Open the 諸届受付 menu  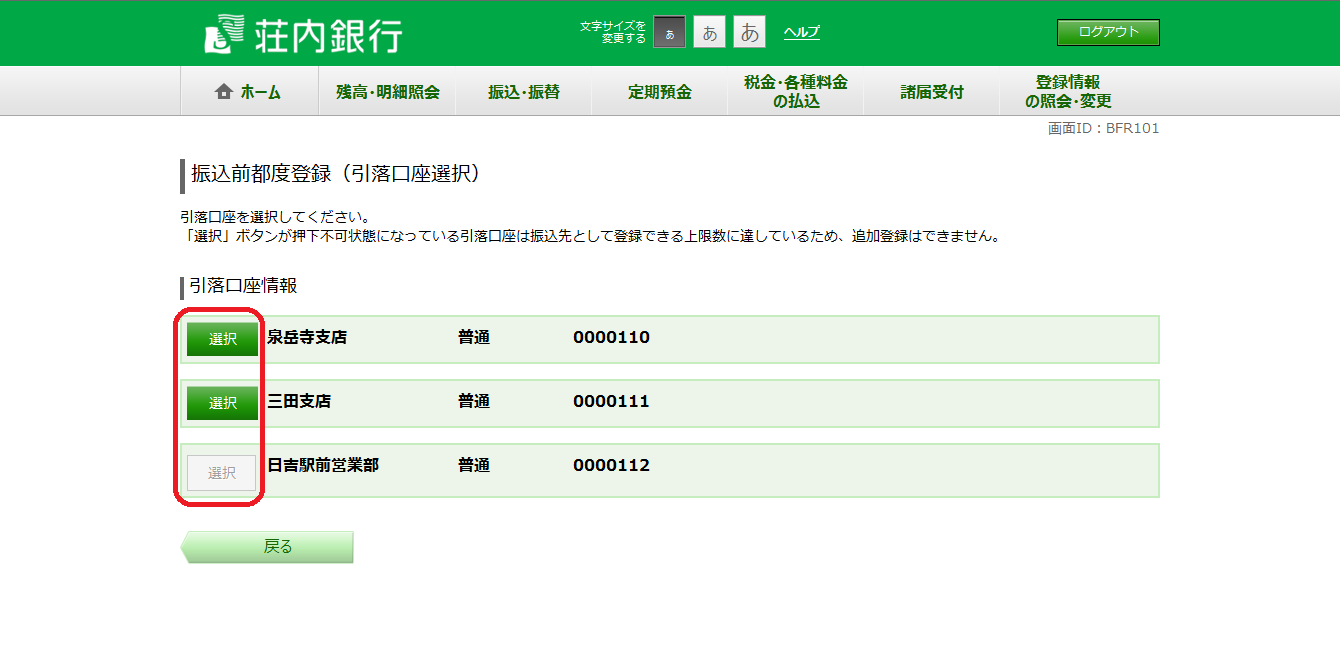click(x=931, y=92)
